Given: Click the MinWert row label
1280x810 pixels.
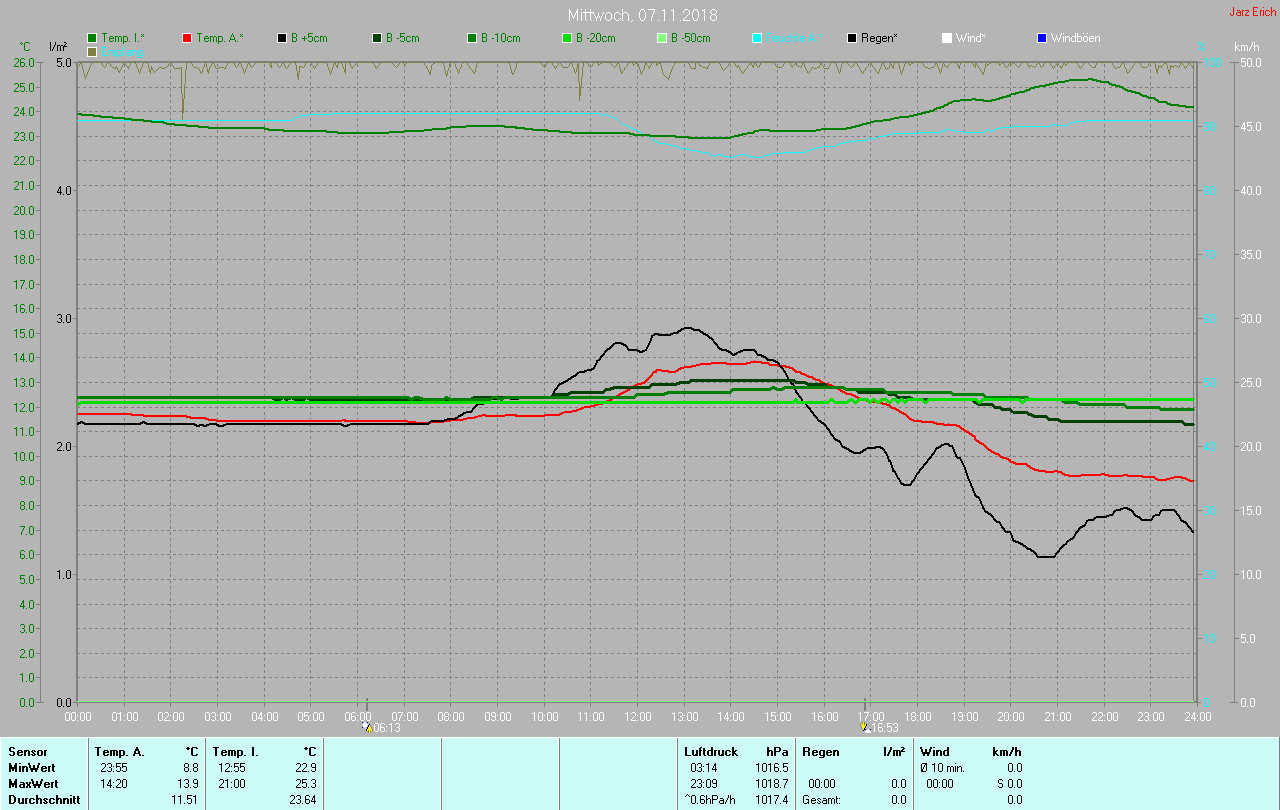Looking at the screenshot, I should point(32,767).
